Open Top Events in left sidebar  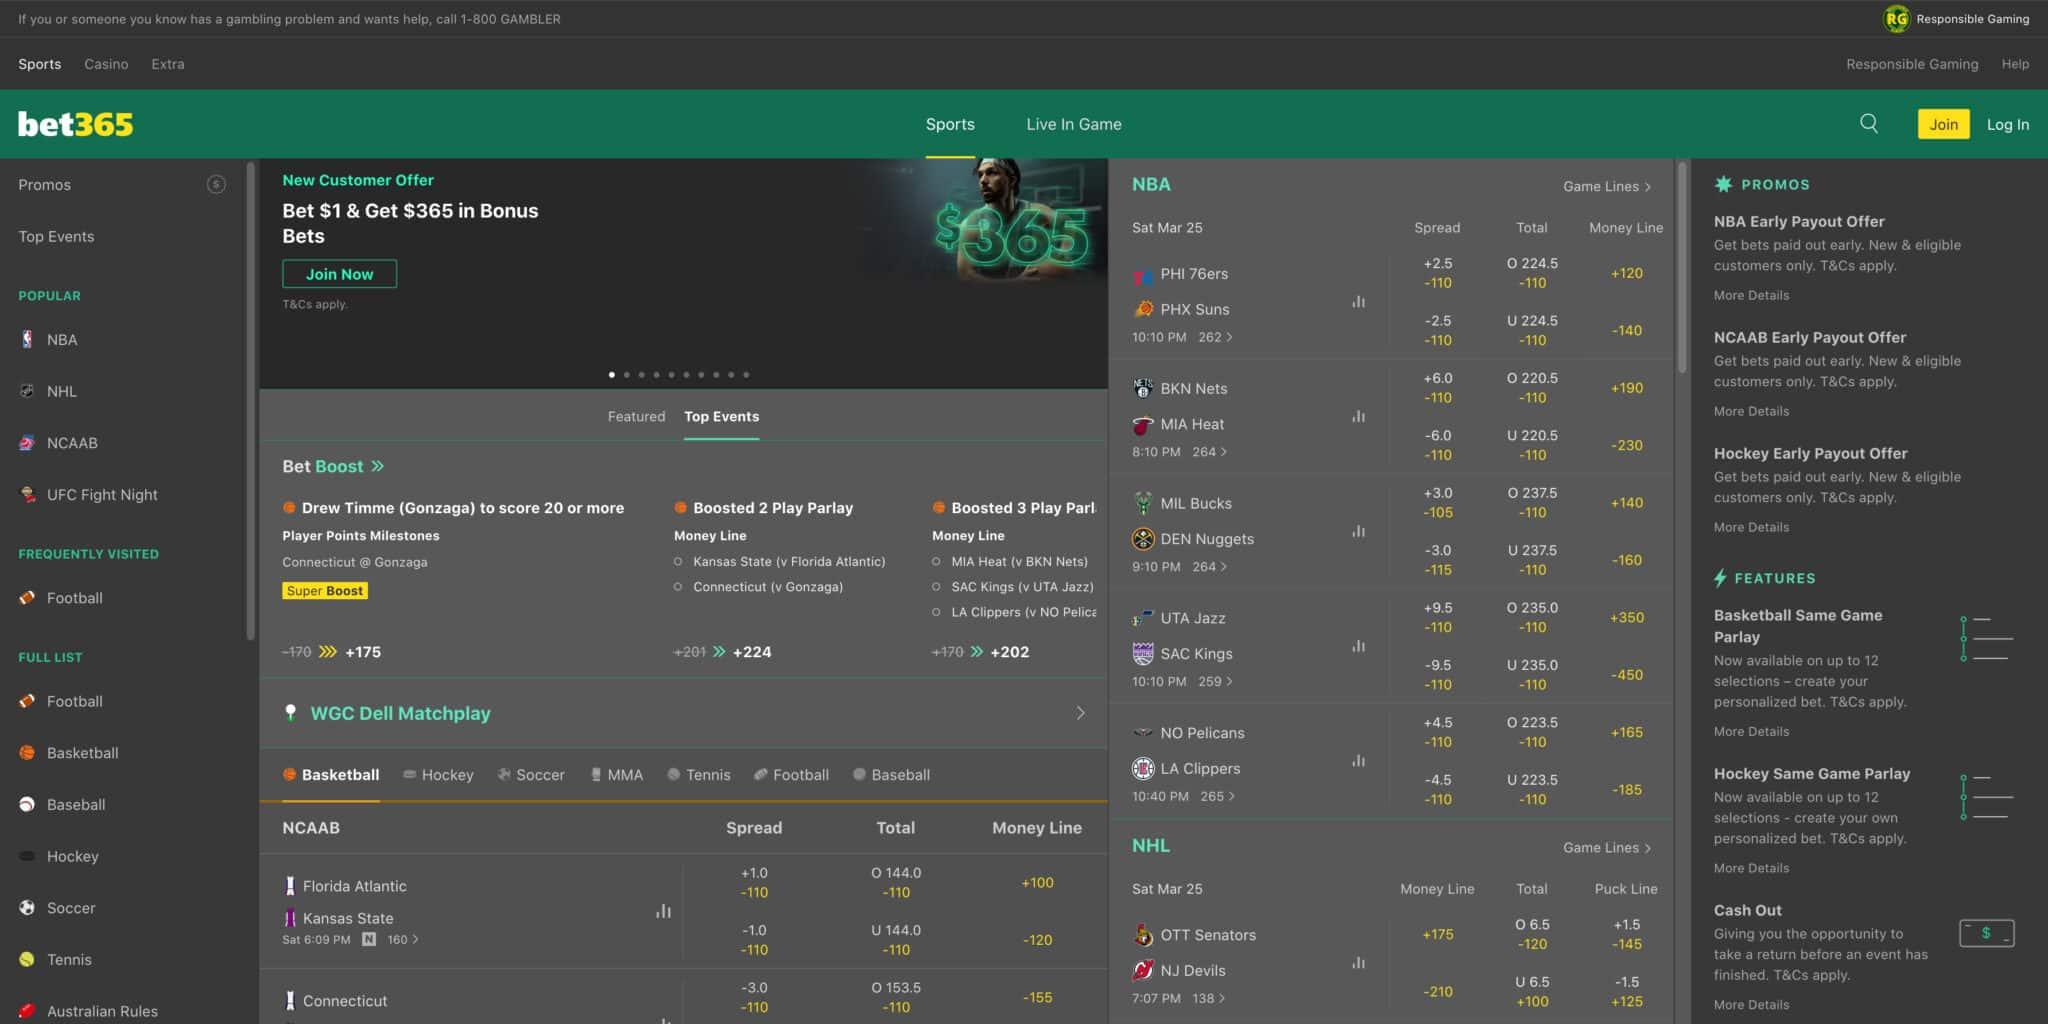[x=56, y=236]
